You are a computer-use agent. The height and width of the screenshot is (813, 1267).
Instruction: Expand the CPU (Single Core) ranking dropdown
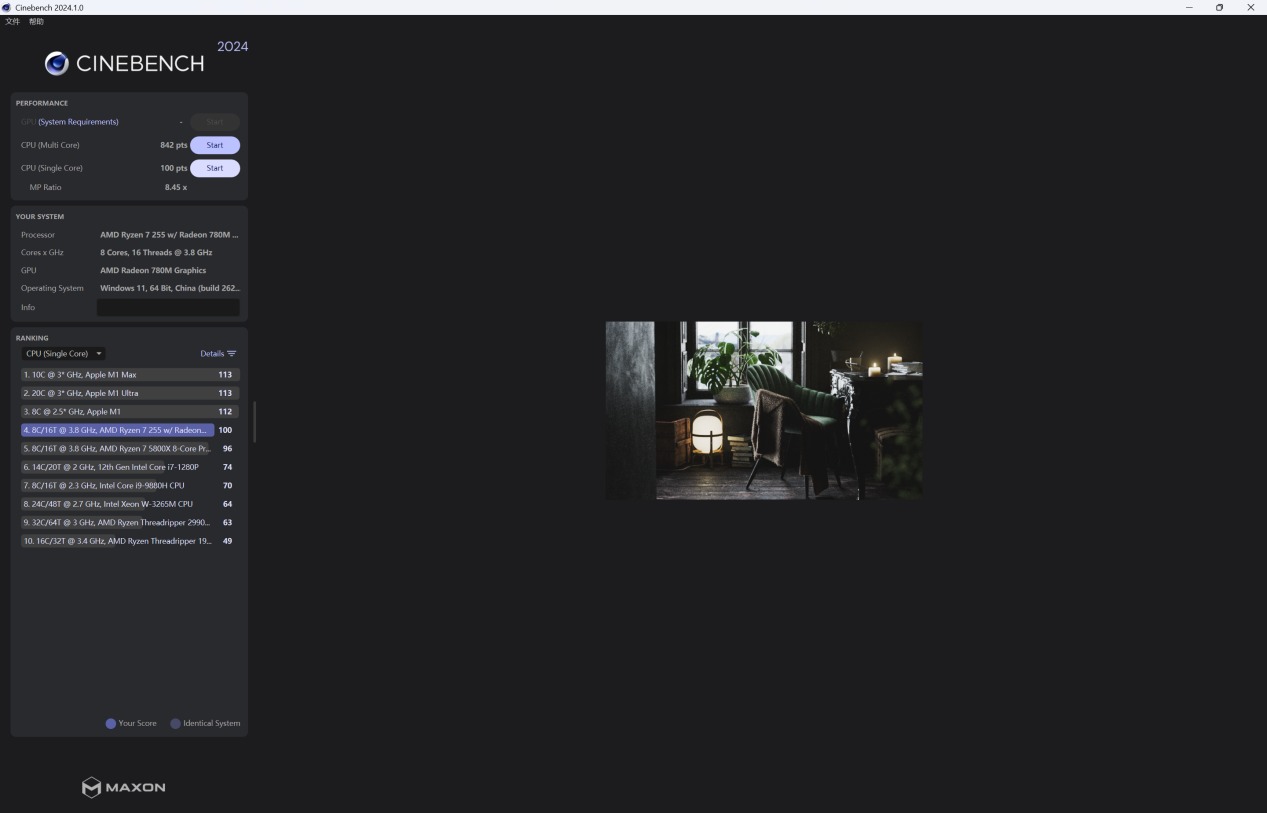[64, 354]
